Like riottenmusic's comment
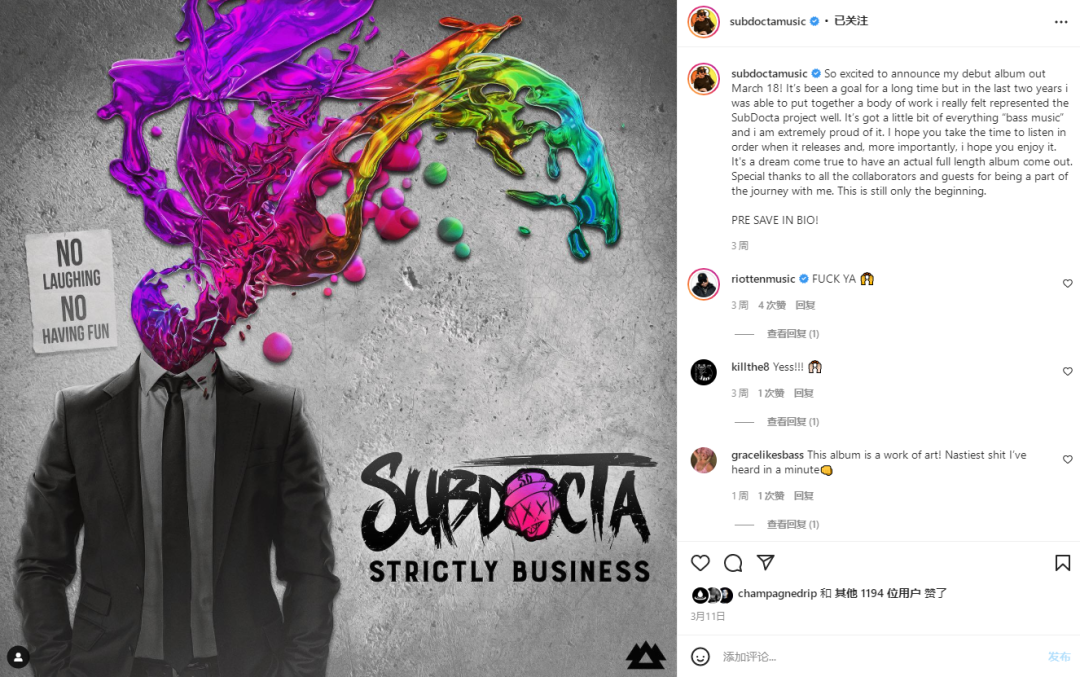 click(x=1067, y=283)
